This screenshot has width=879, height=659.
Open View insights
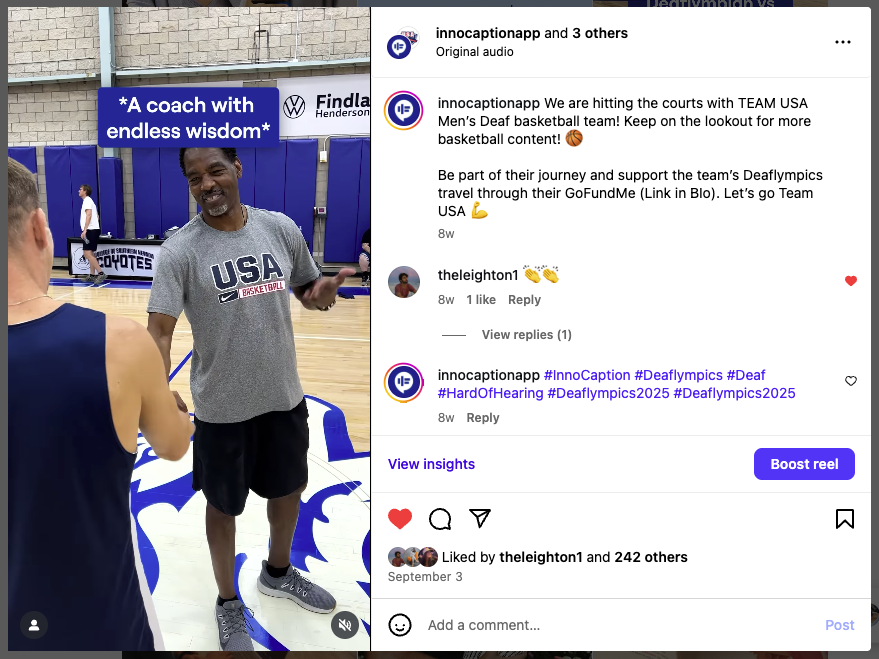(x=431, y=463)
